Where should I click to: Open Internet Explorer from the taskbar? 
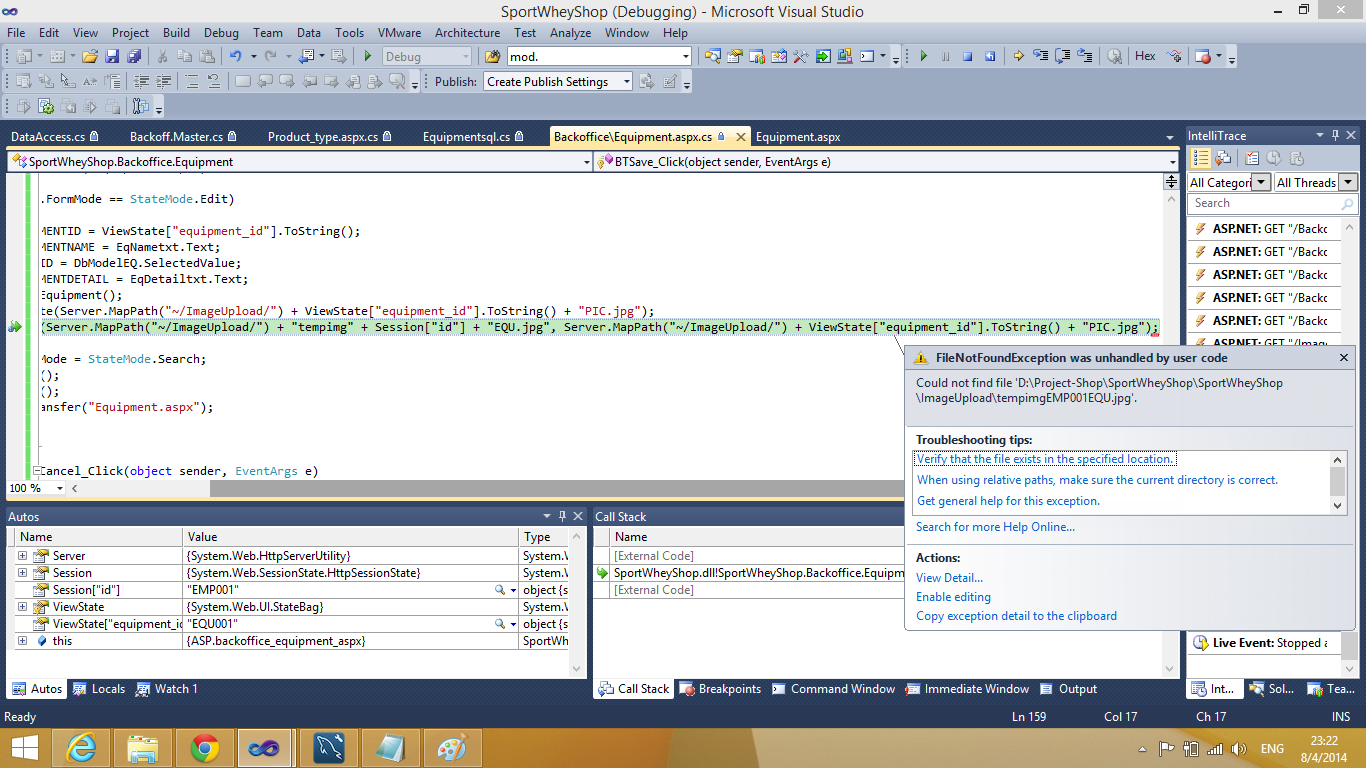click(81, 747)
